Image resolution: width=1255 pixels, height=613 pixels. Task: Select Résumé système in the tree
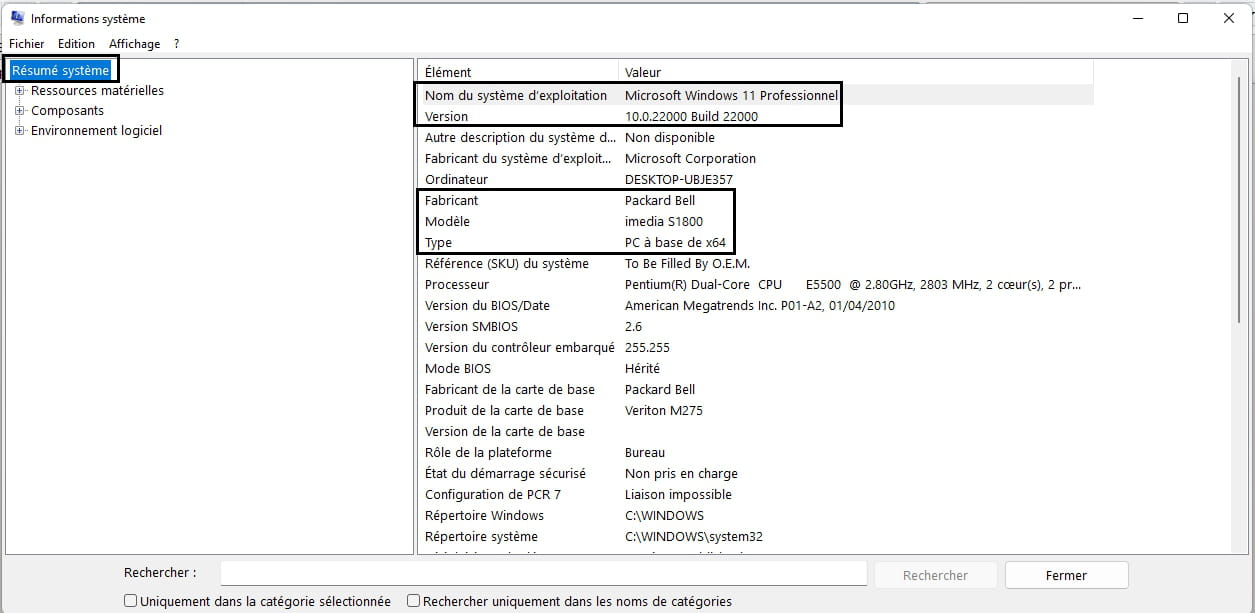point(61,71)
